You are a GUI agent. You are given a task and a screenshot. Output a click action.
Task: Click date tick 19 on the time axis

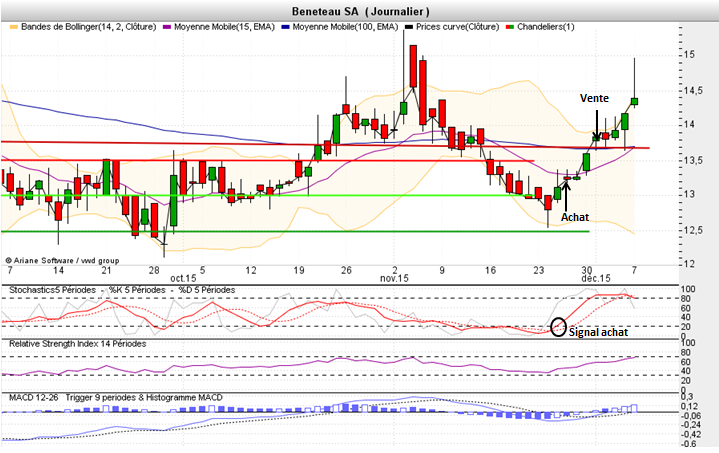click(299, 270)
